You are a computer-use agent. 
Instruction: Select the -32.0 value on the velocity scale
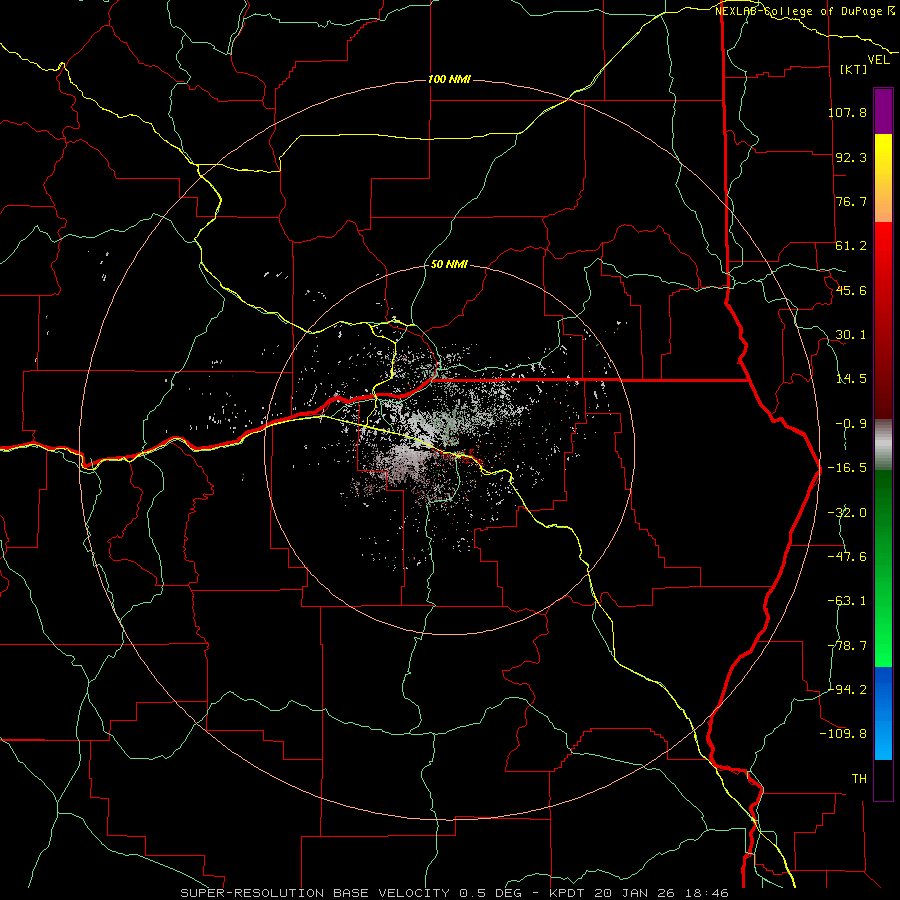pos(847,513)
